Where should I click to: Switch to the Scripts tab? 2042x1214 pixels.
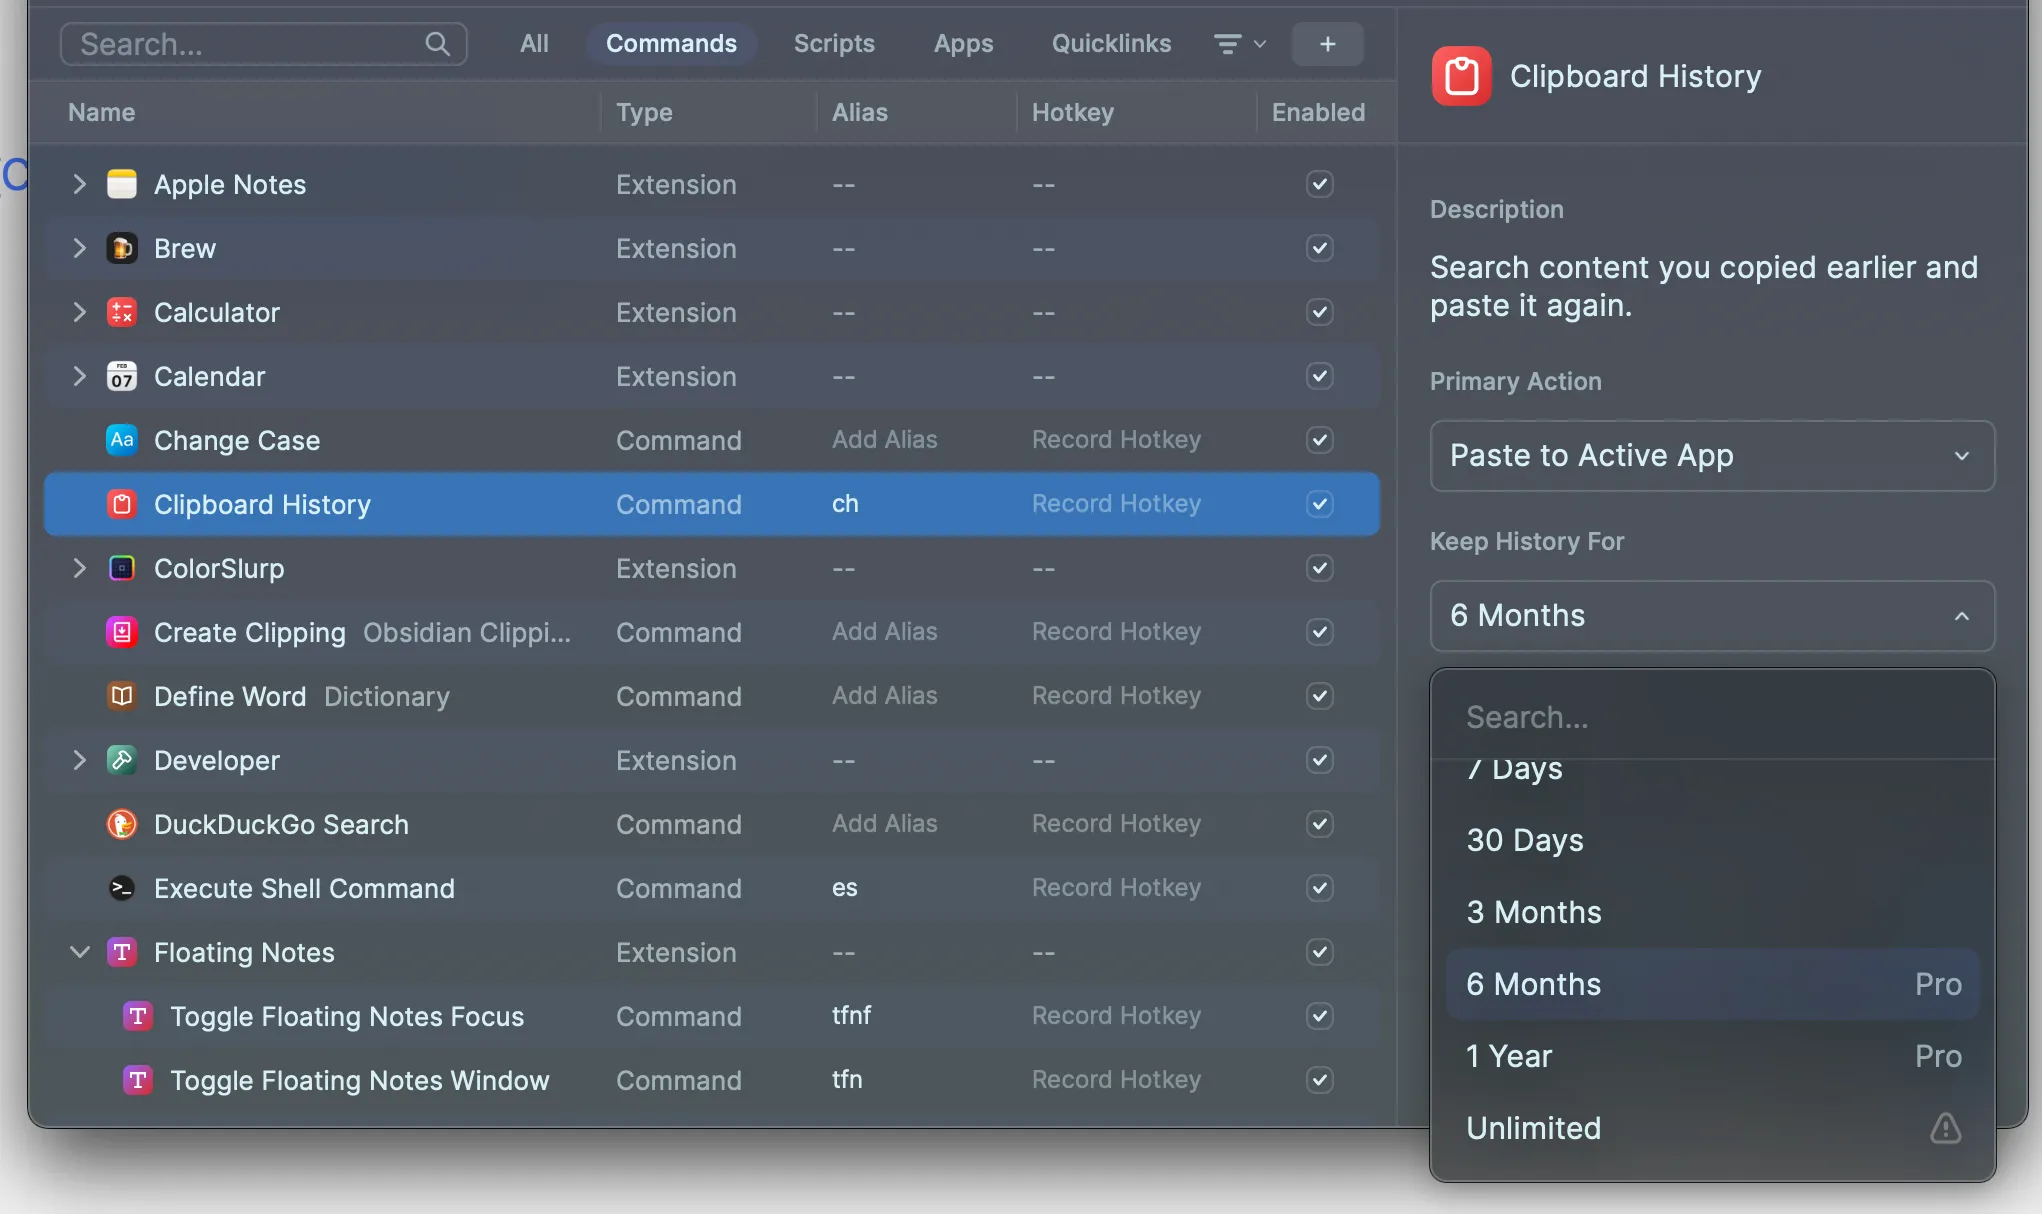[x=834, y=43]
